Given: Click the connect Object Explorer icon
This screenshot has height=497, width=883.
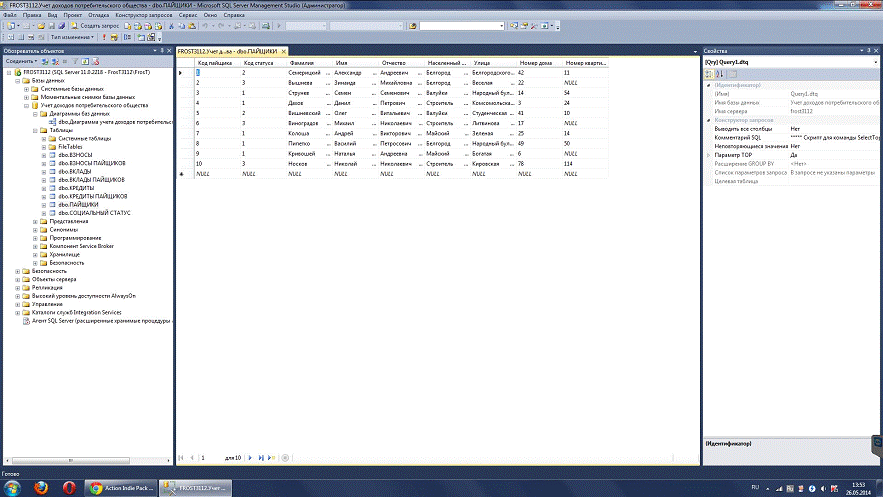Looking at the screenshot, I should (45, 61).
